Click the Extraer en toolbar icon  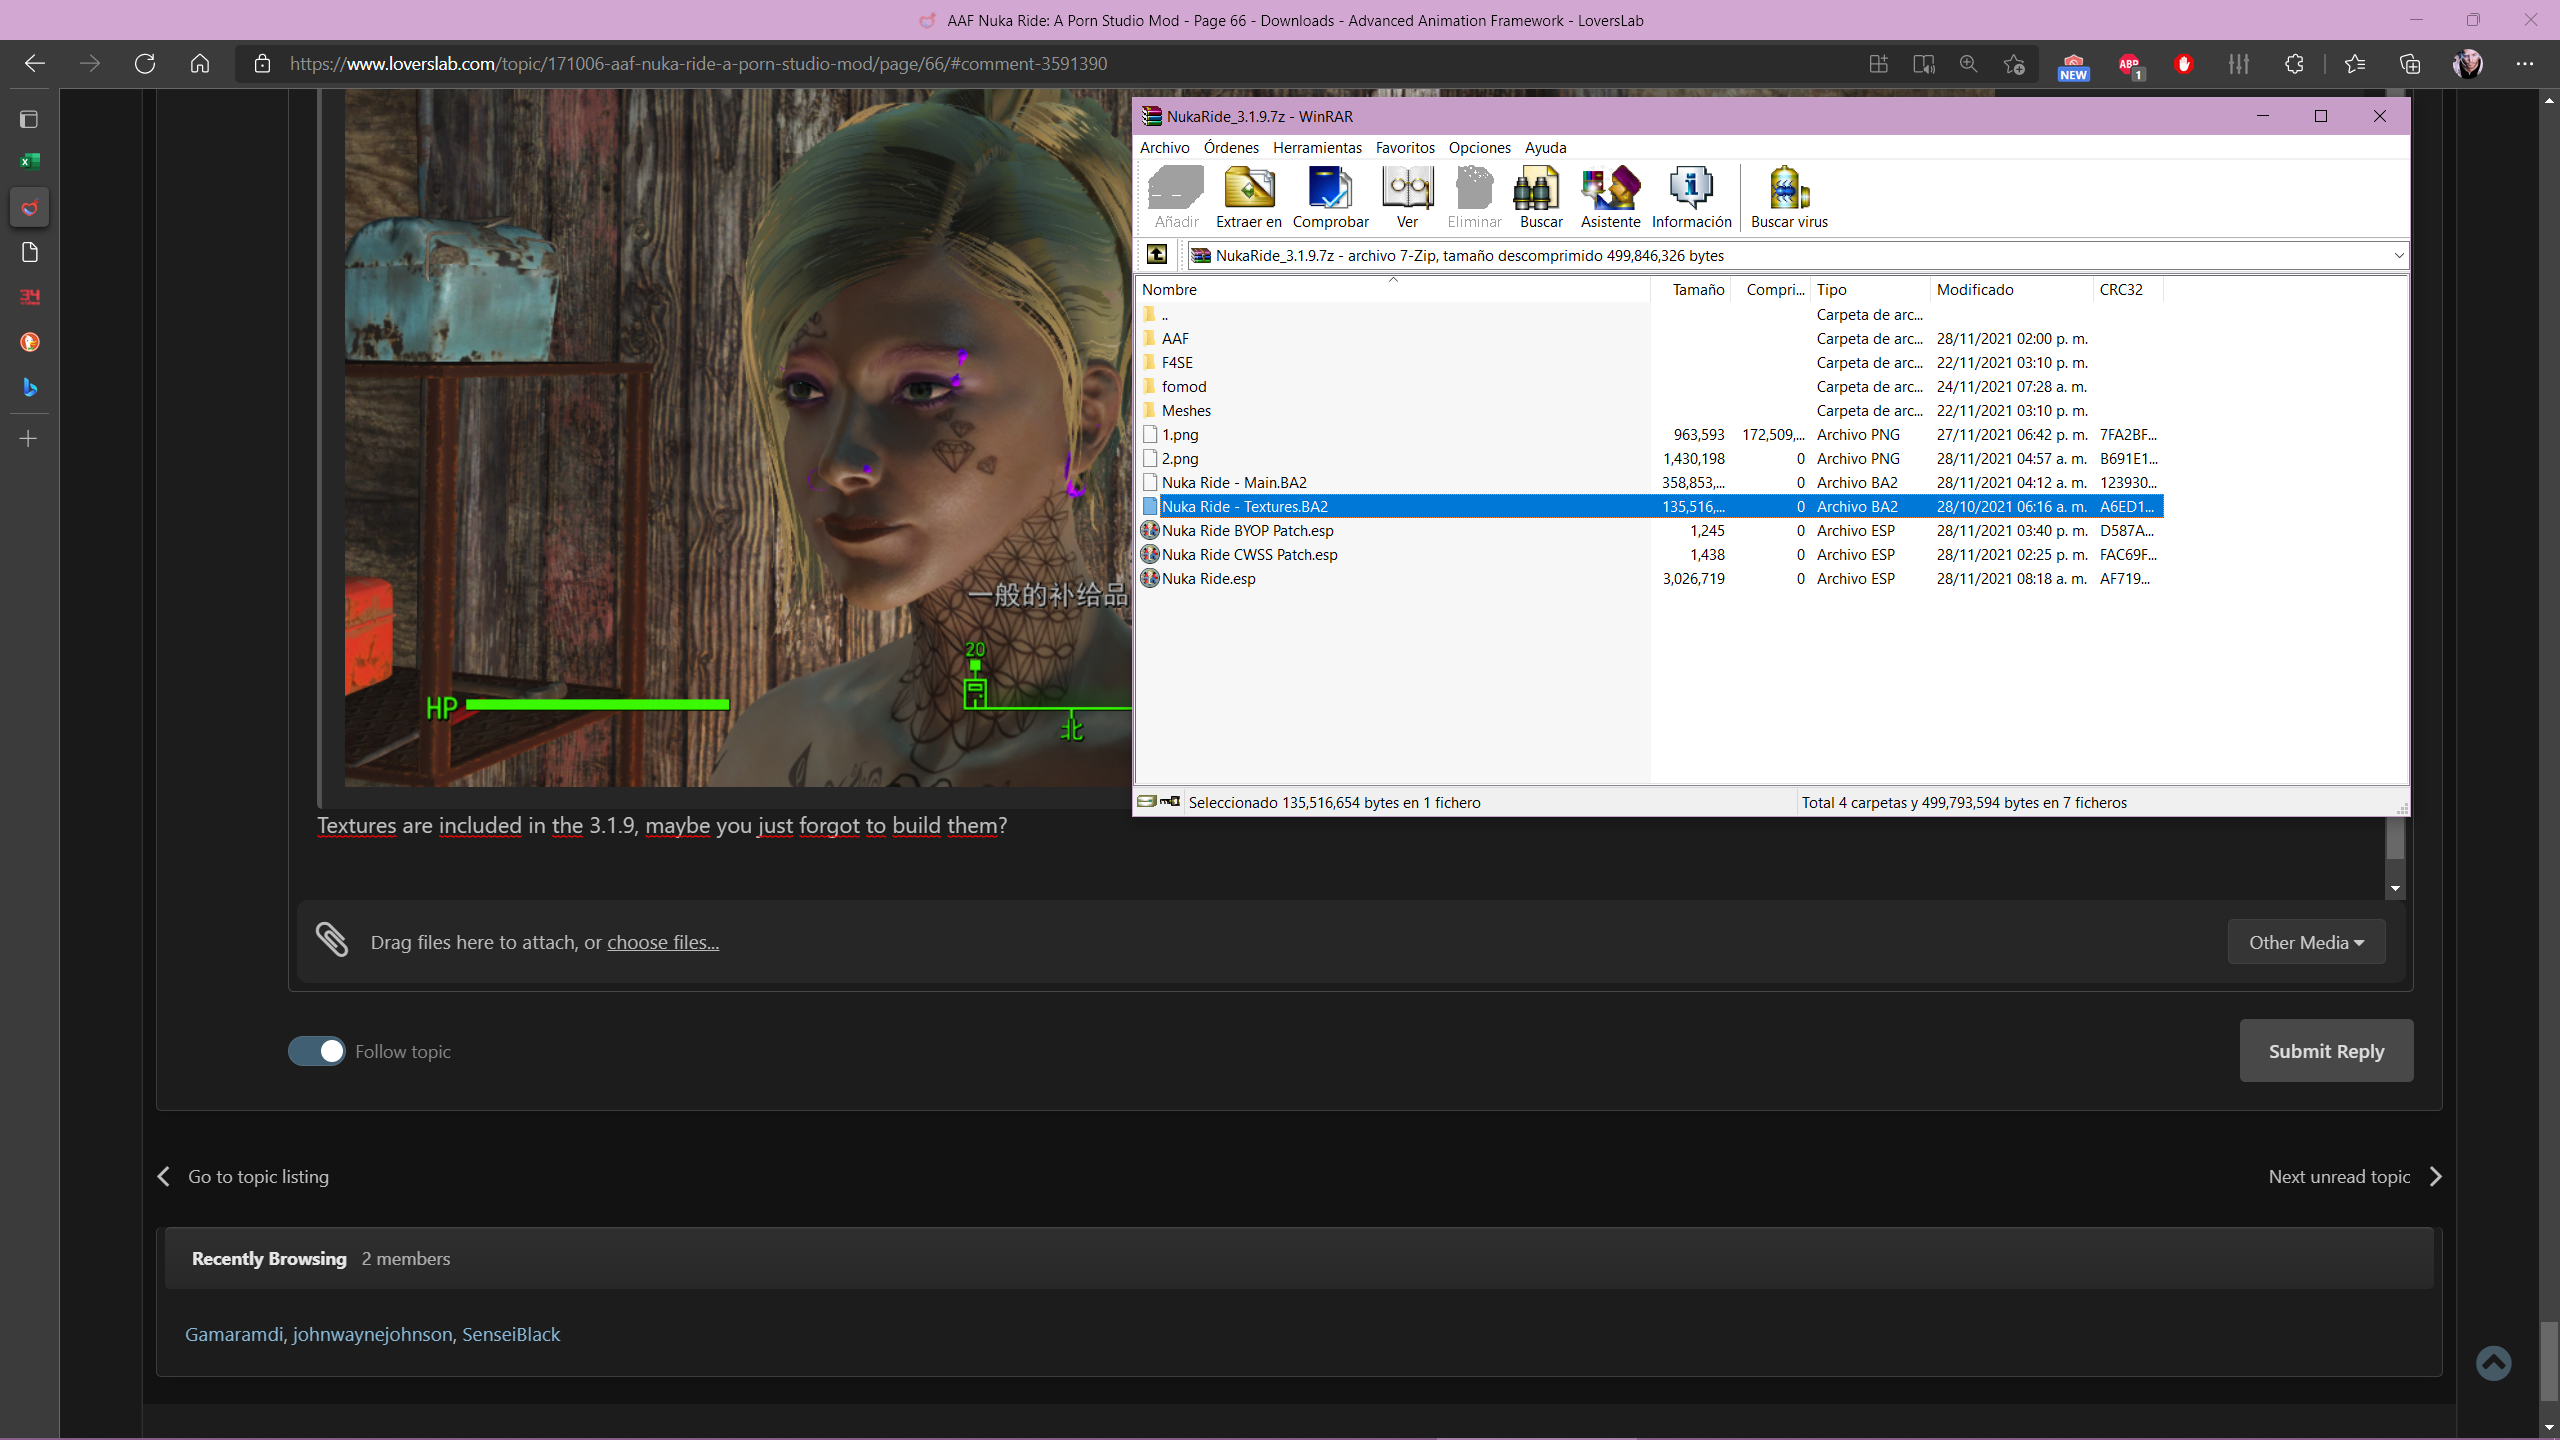click(x=1248, y=197)
